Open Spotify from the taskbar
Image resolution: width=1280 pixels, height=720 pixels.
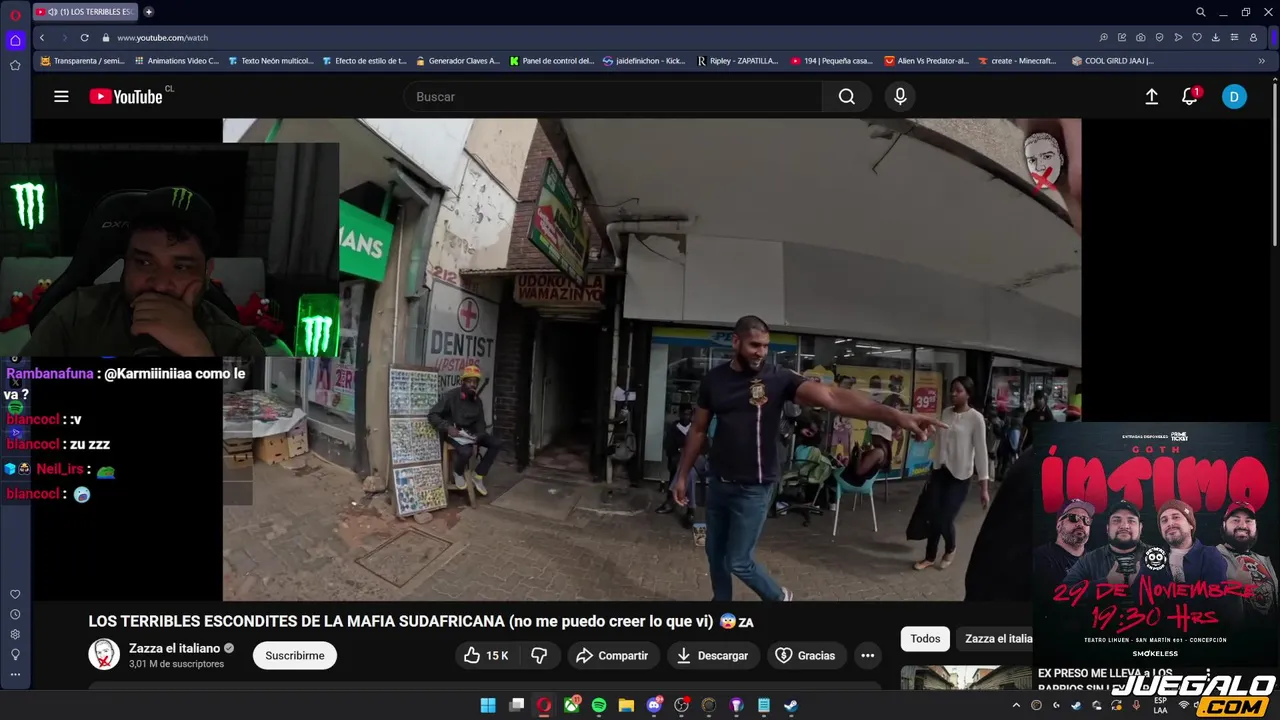coord(599,705)
